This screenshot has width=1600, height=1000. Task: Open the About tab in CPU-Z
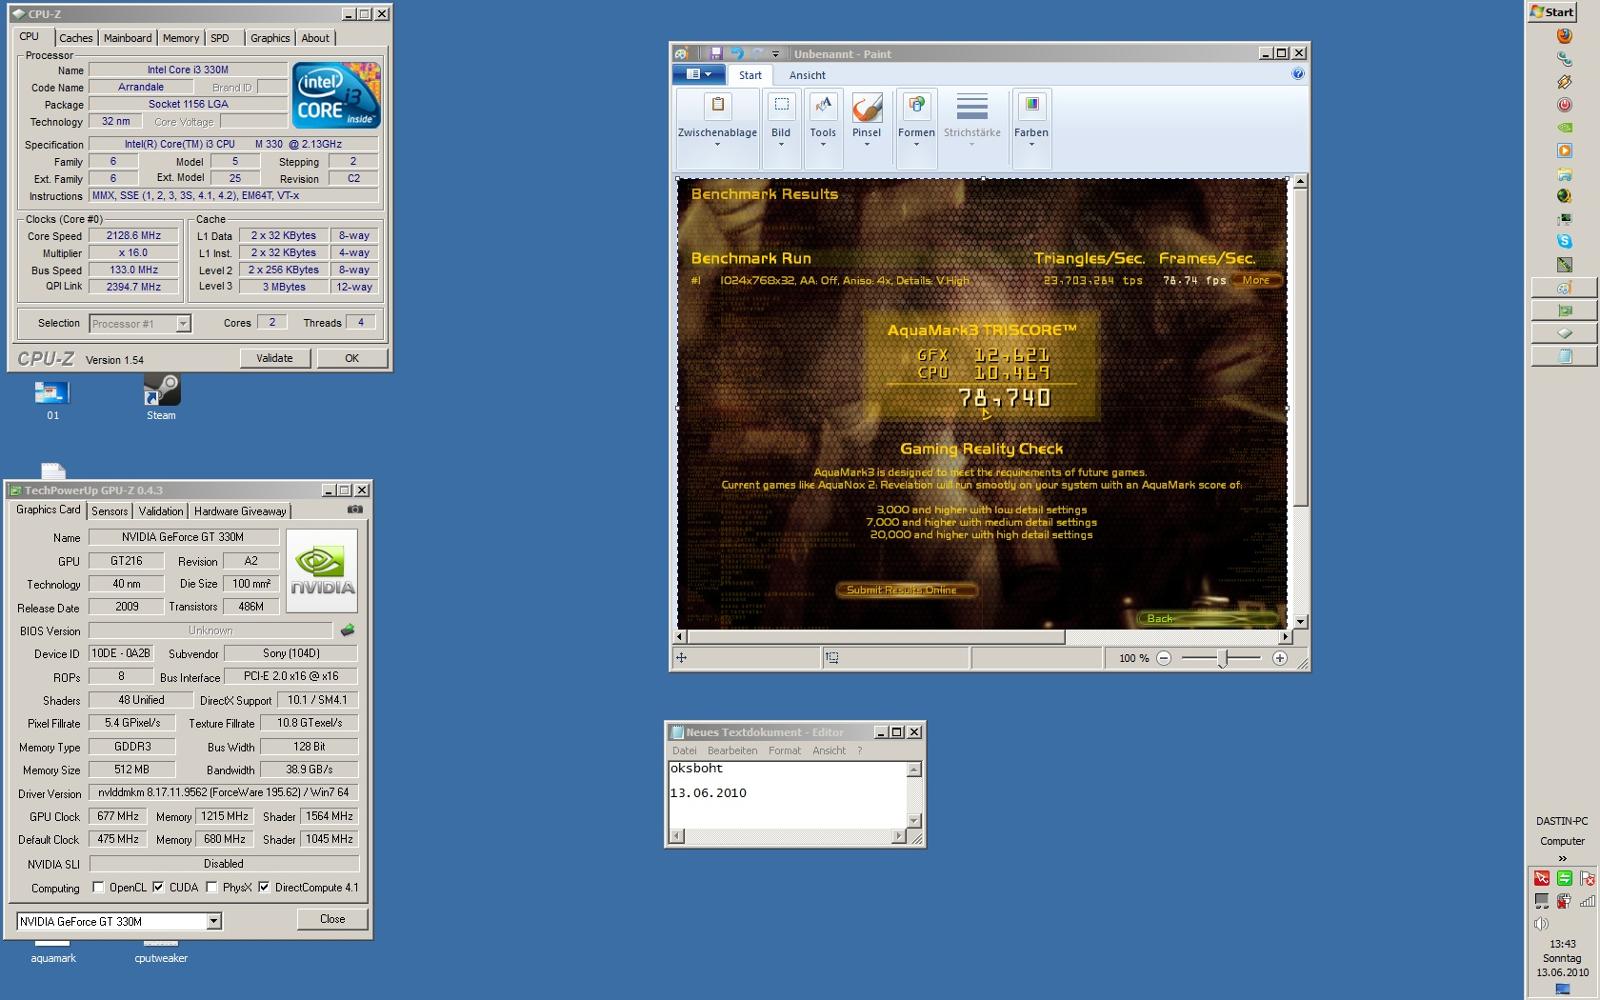pos(315,38)
